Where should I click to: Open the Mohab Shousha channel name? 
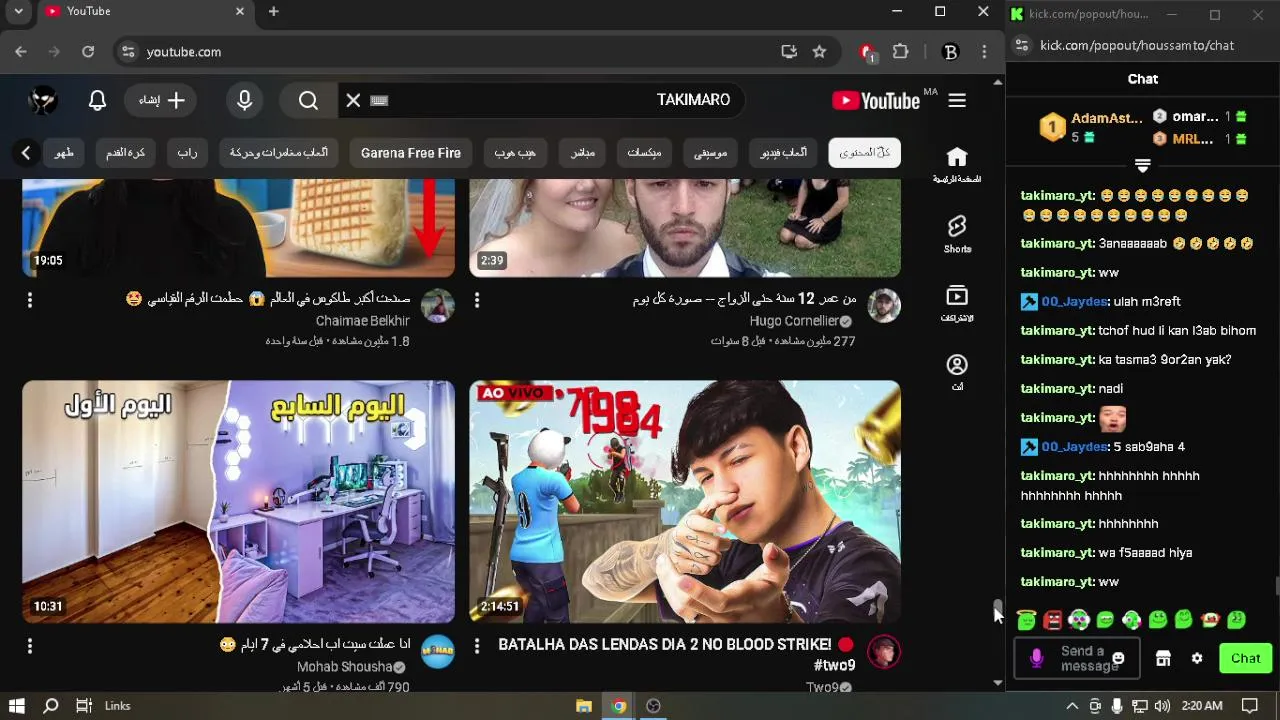[344, 667]
